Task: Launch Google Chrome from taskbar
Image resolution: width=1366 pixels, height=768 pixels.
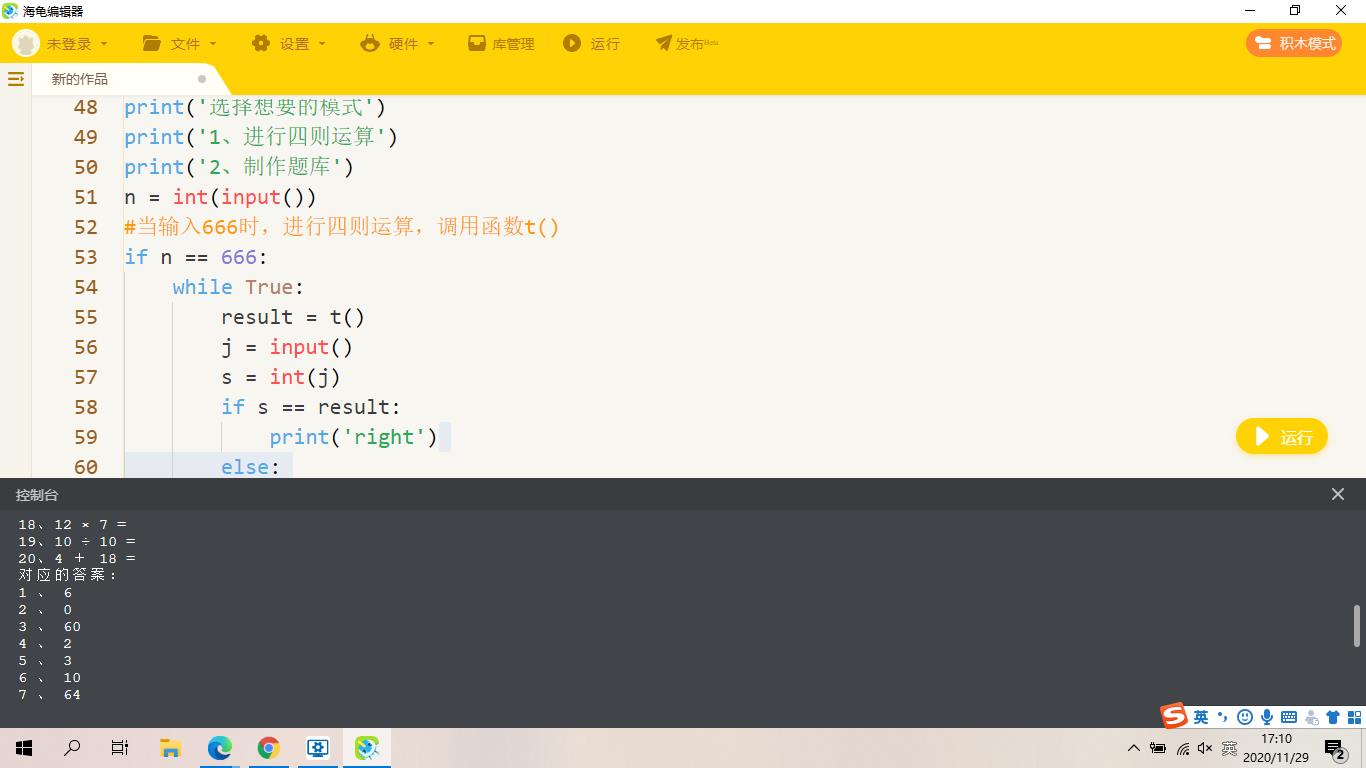Action: [268, 748]
